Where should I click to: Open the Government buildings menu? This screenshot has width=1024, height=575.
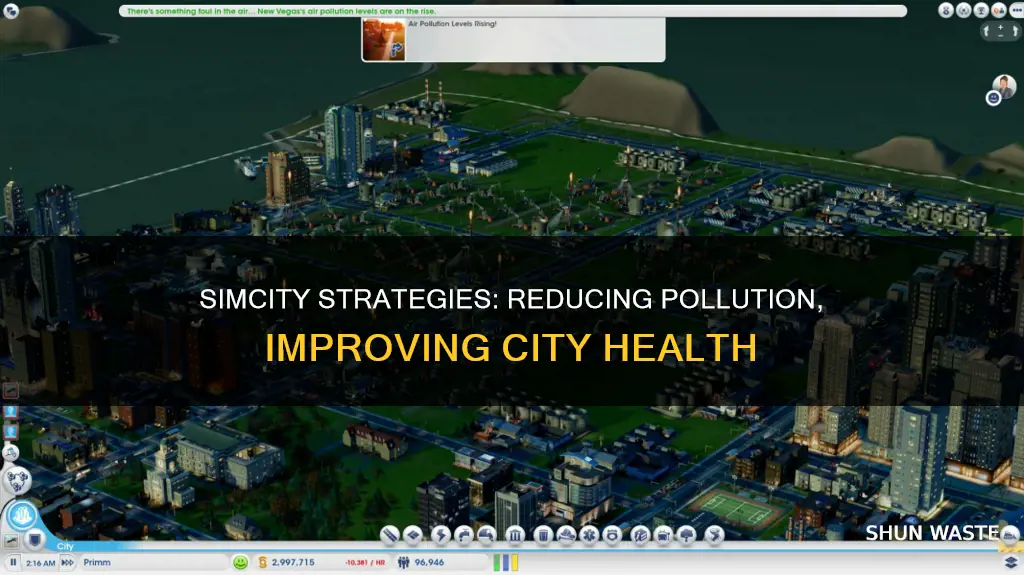(515, 535)
